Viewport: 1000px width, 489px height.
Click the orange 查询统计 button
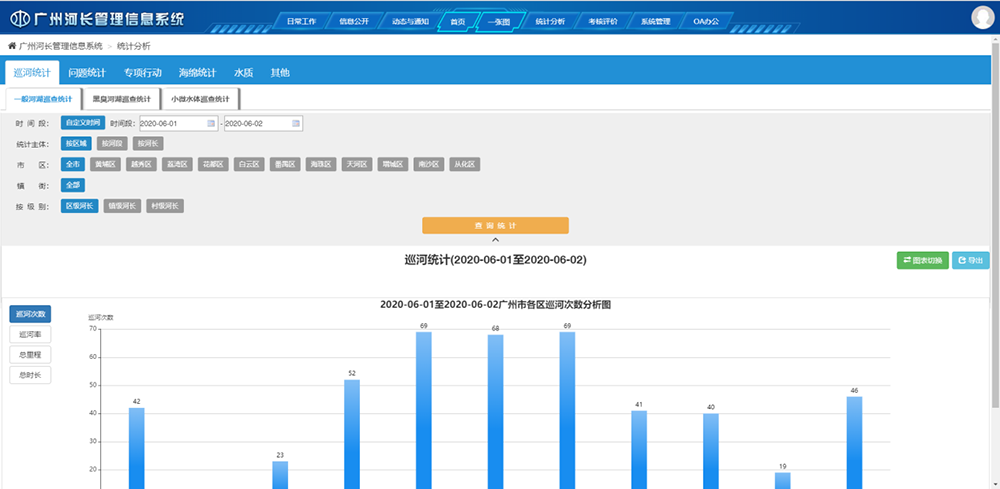pyautogui.click(x=495, y=225)
